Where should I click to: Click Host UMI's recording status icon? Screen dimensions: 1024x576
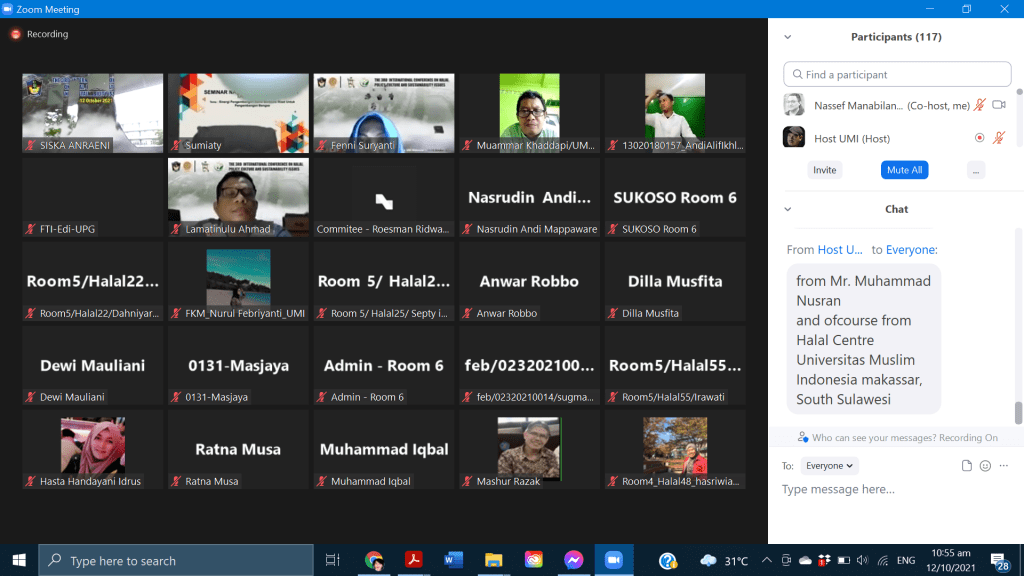(x=979, y=138)
